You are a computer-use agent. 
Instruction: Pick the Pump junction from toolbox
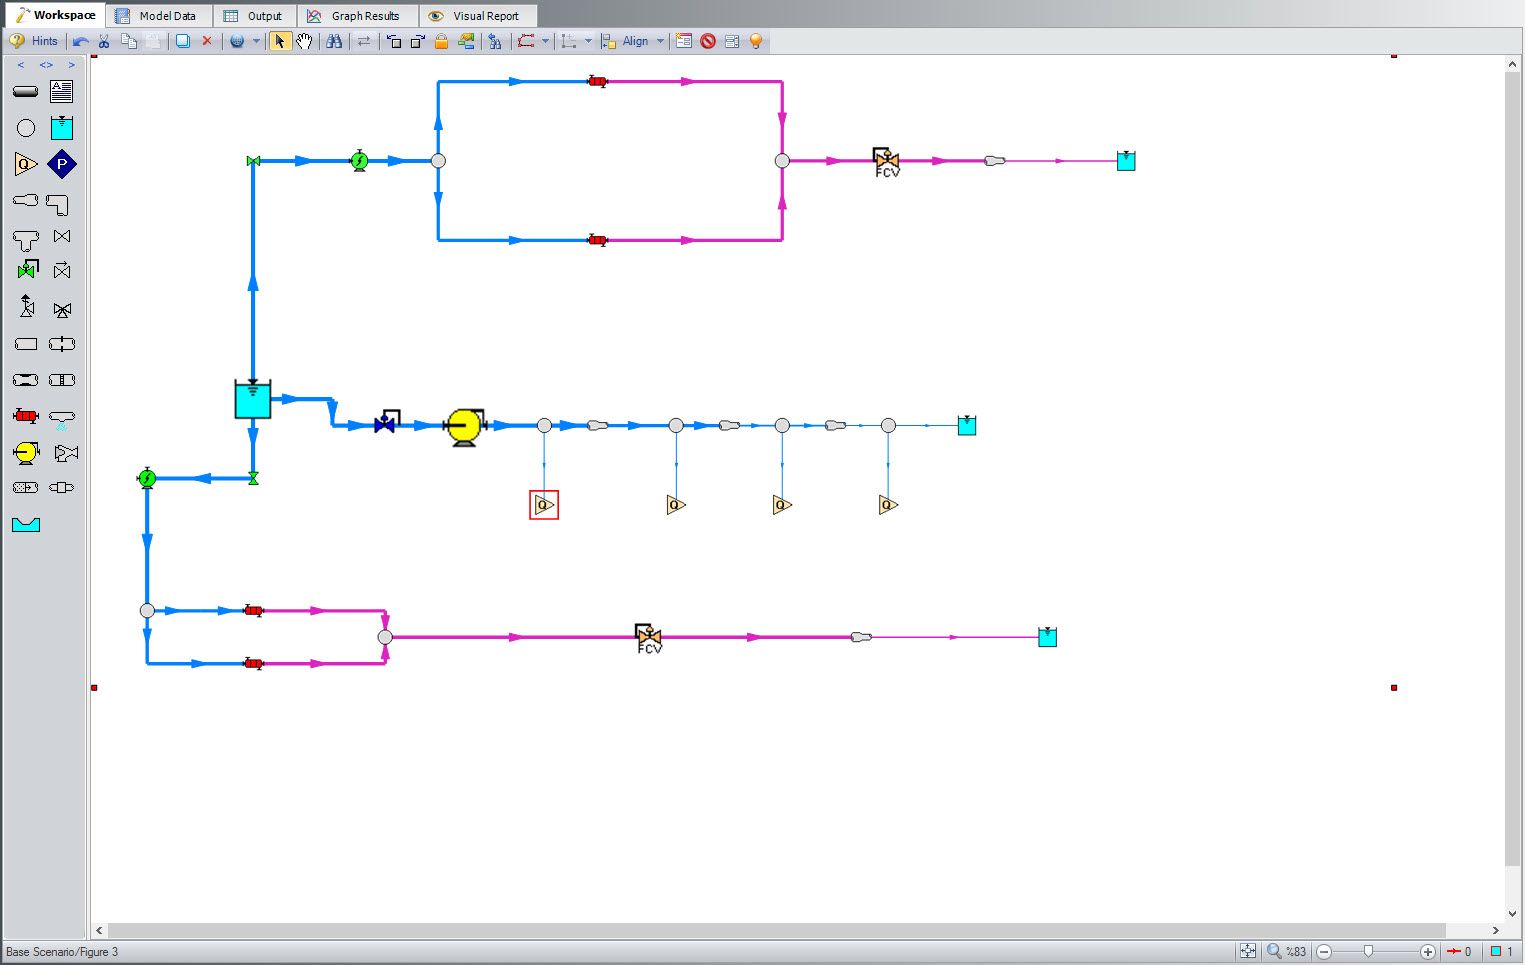(26, 453)
